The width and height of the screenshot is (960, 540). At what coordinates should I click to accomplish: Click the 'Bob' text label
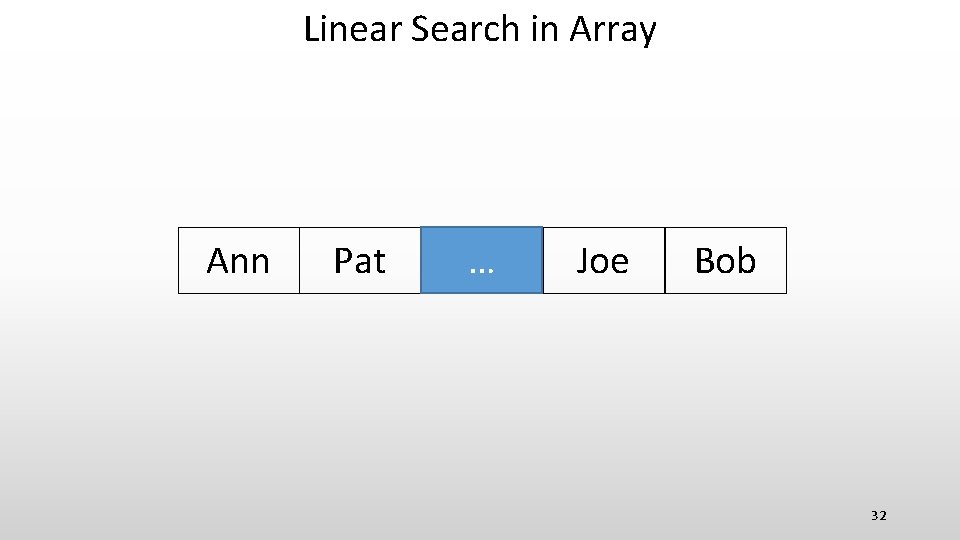[725, 261]
